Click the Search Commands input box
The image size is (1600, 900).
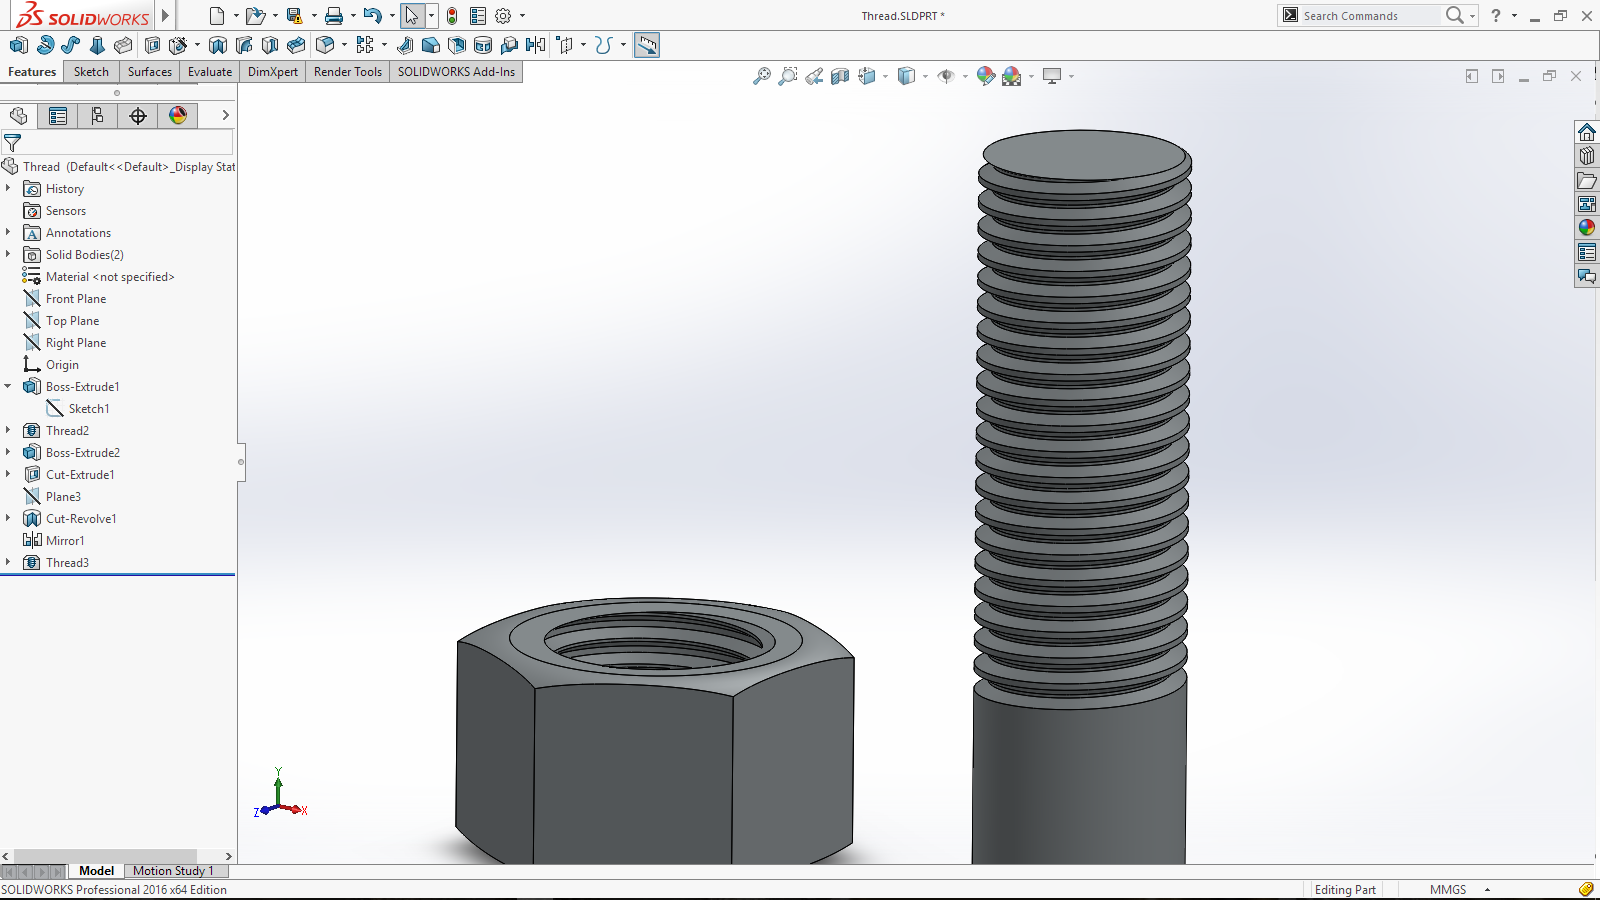click(x=1368, y=16)
